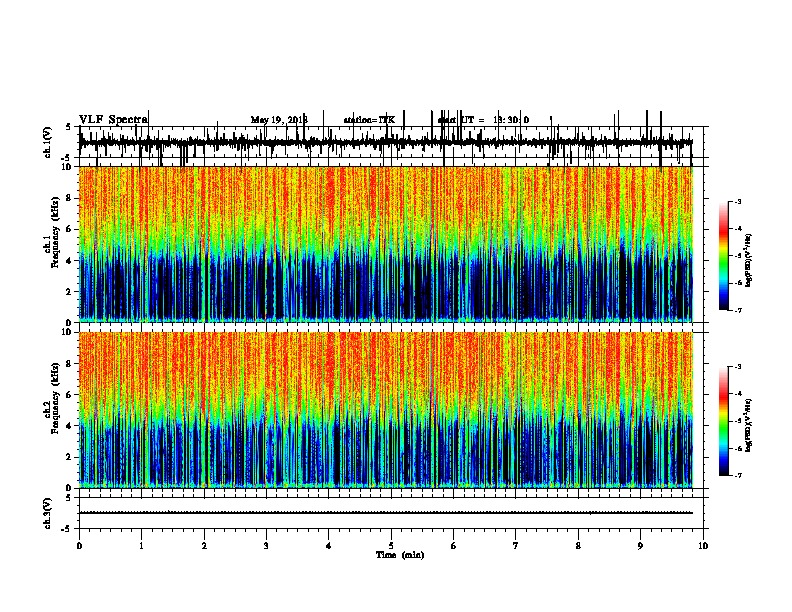Click the "8" kHz tick of ch.2 spectrogram

70,364
